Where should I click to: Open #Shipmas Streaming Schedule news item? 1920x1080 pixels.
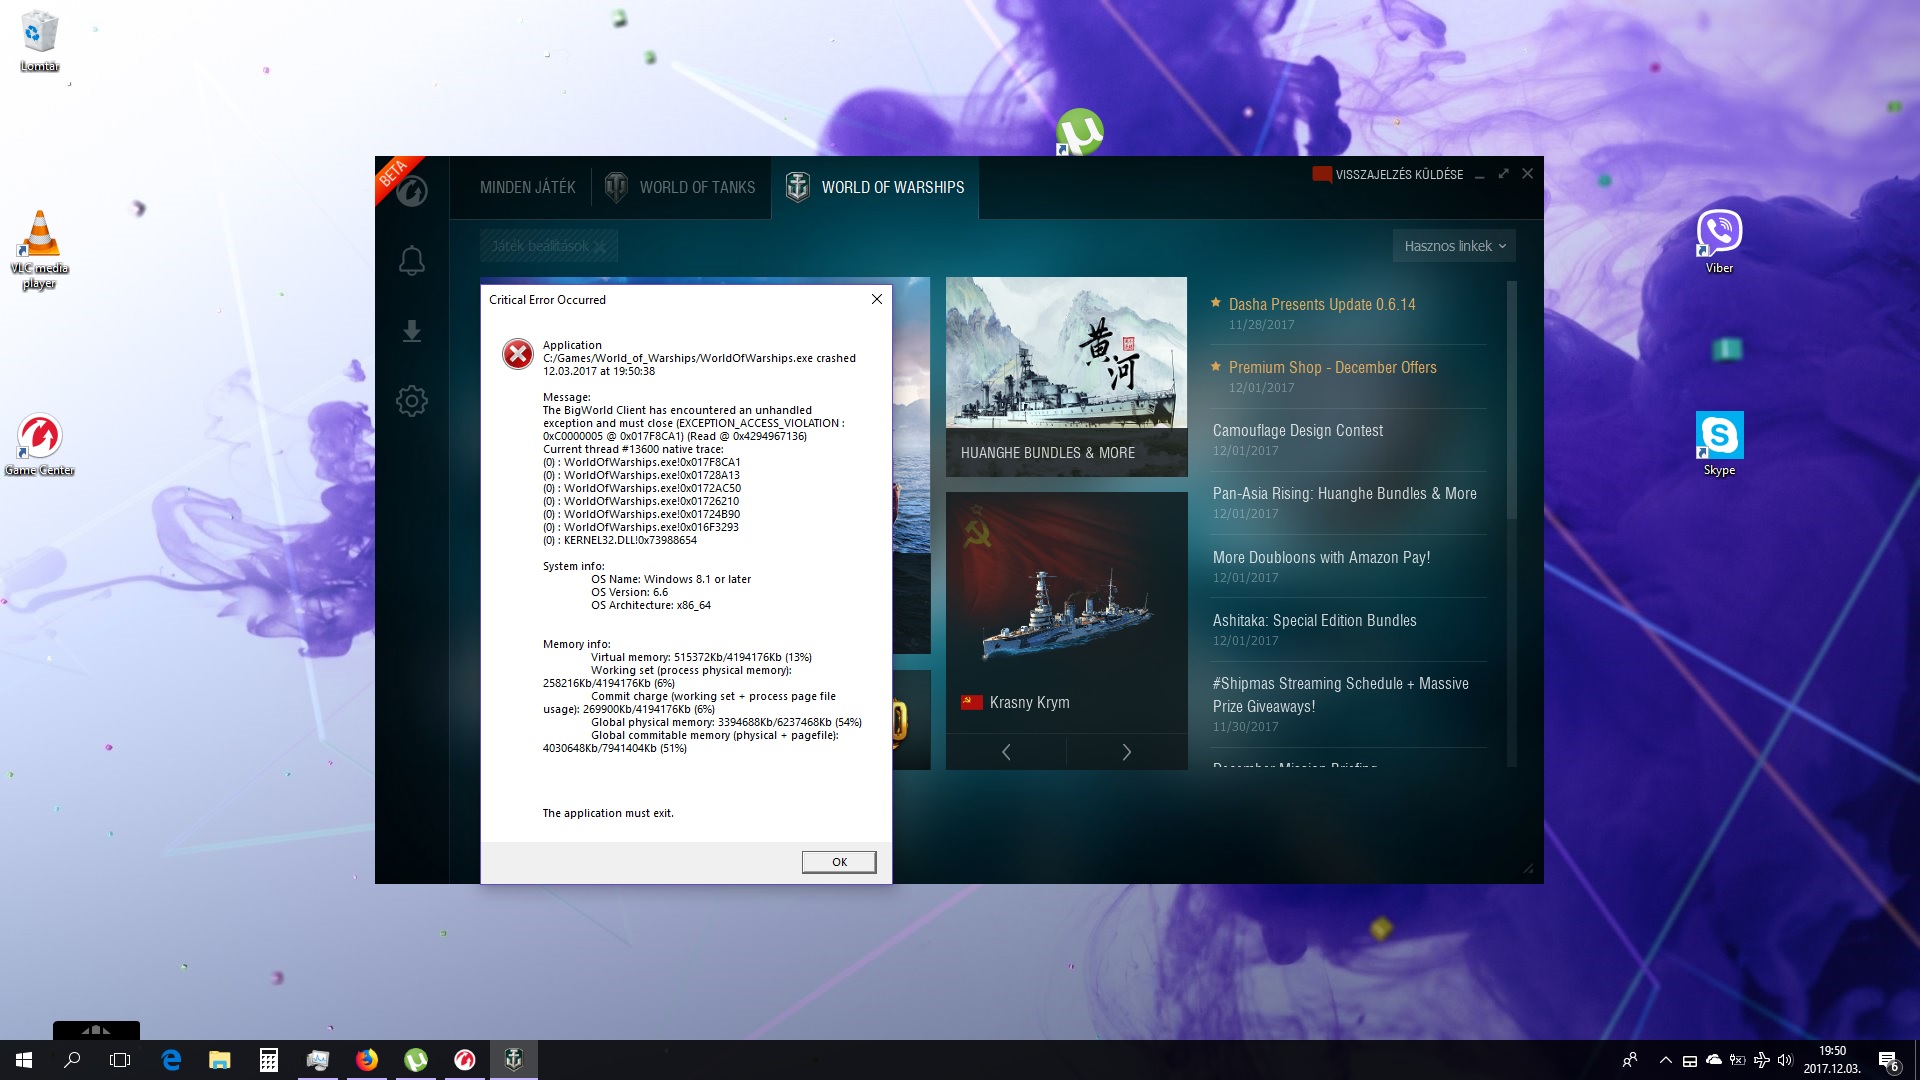coord(1340,694)
